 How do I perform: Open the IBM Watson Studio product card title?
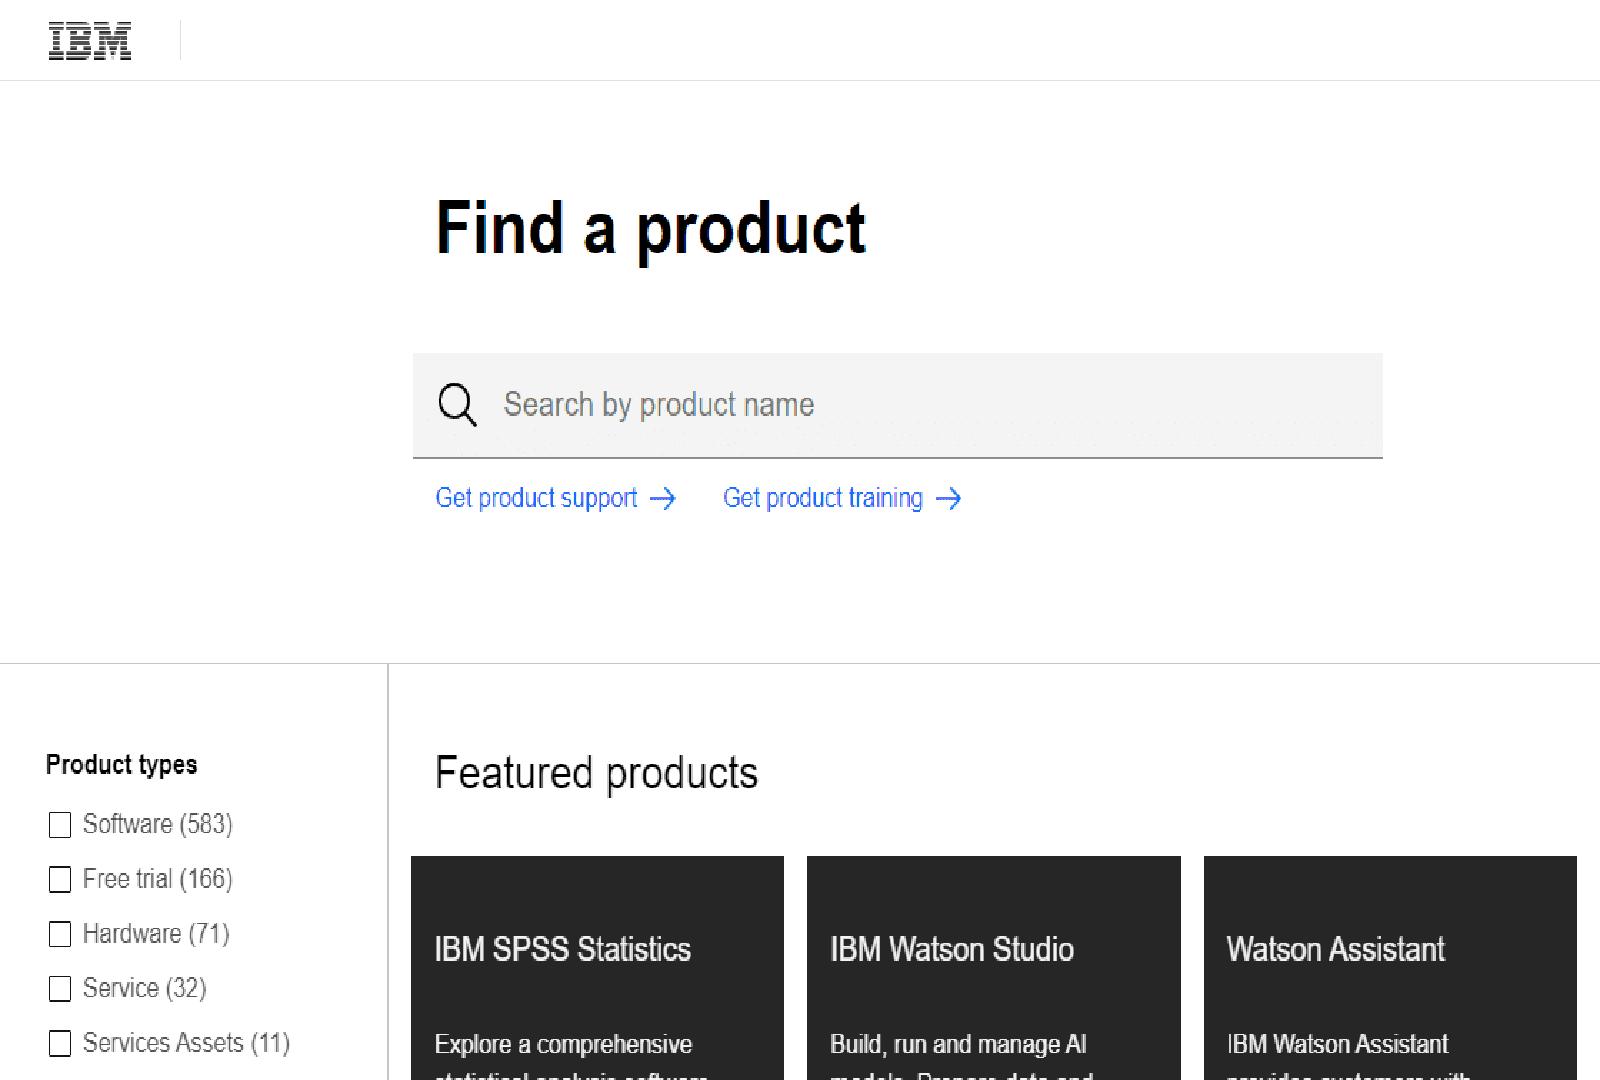pyautogui.click(x=951, y=949)
